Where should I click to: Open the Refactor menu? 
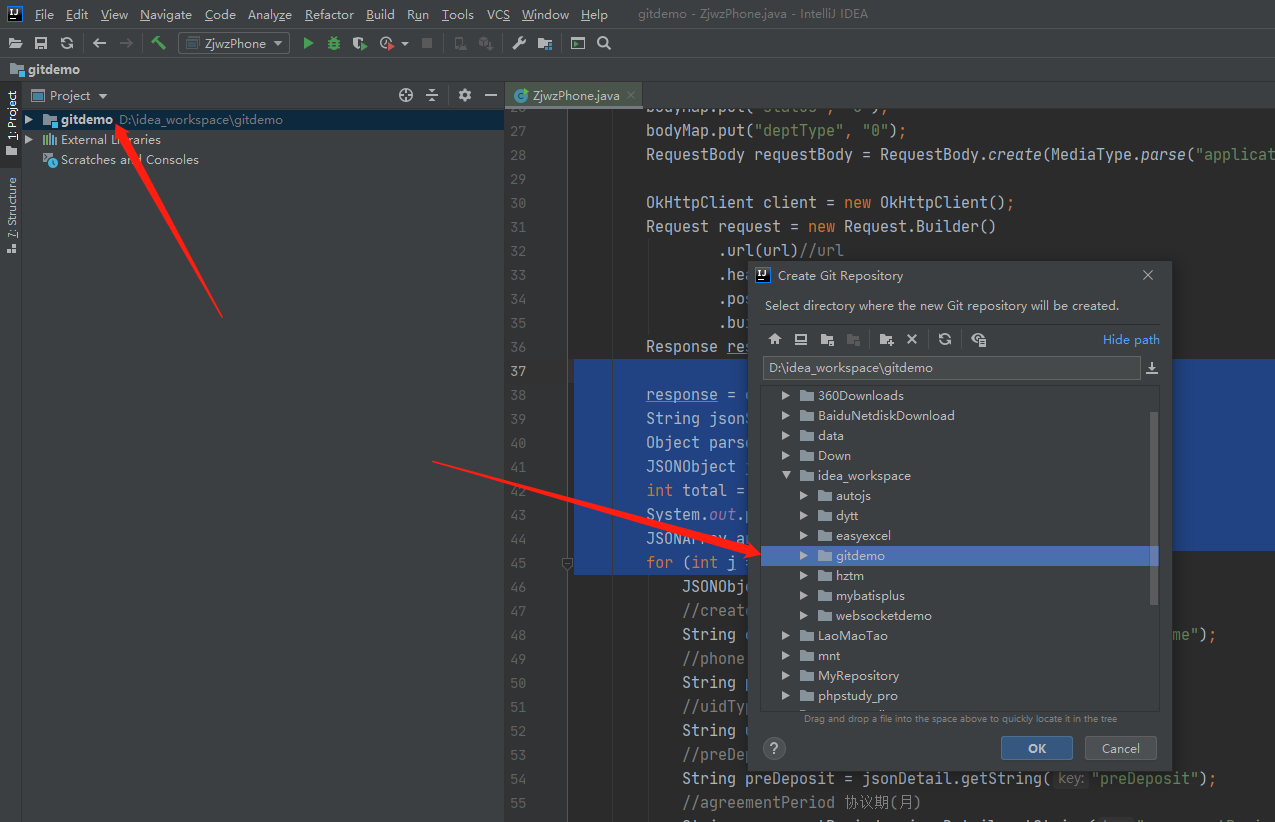[329, 14]
